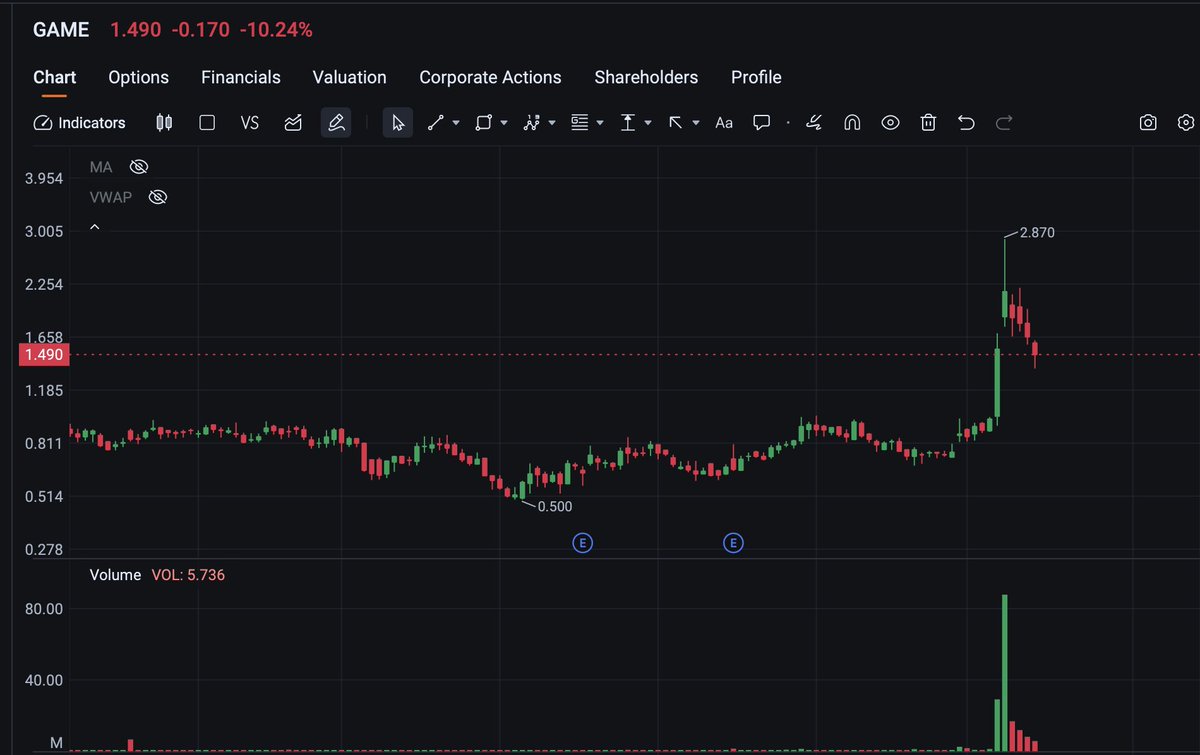This screenshot has height=755, width=1200.
Task: Toggle the drawing pencil tool
Action: point(336,123)
